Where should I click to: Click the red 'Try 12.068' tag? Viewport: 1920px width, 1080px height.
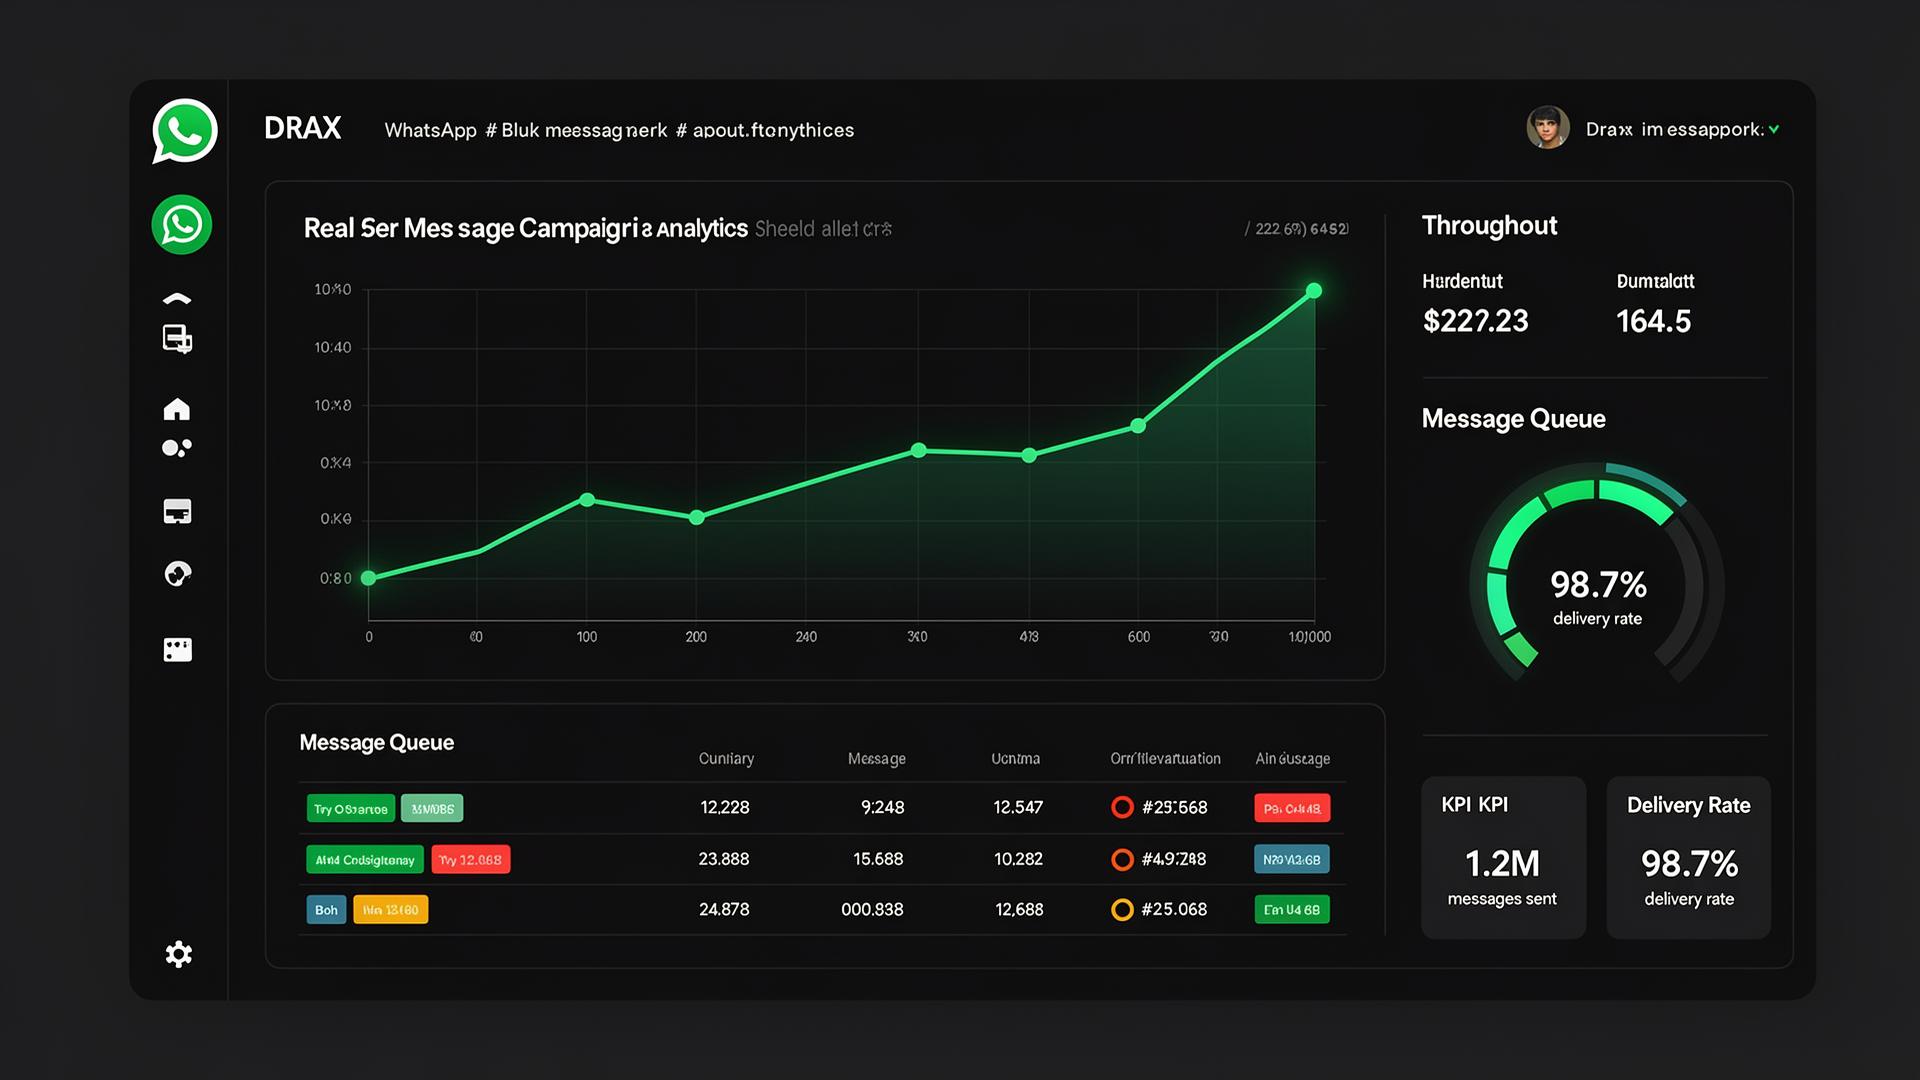471,859
